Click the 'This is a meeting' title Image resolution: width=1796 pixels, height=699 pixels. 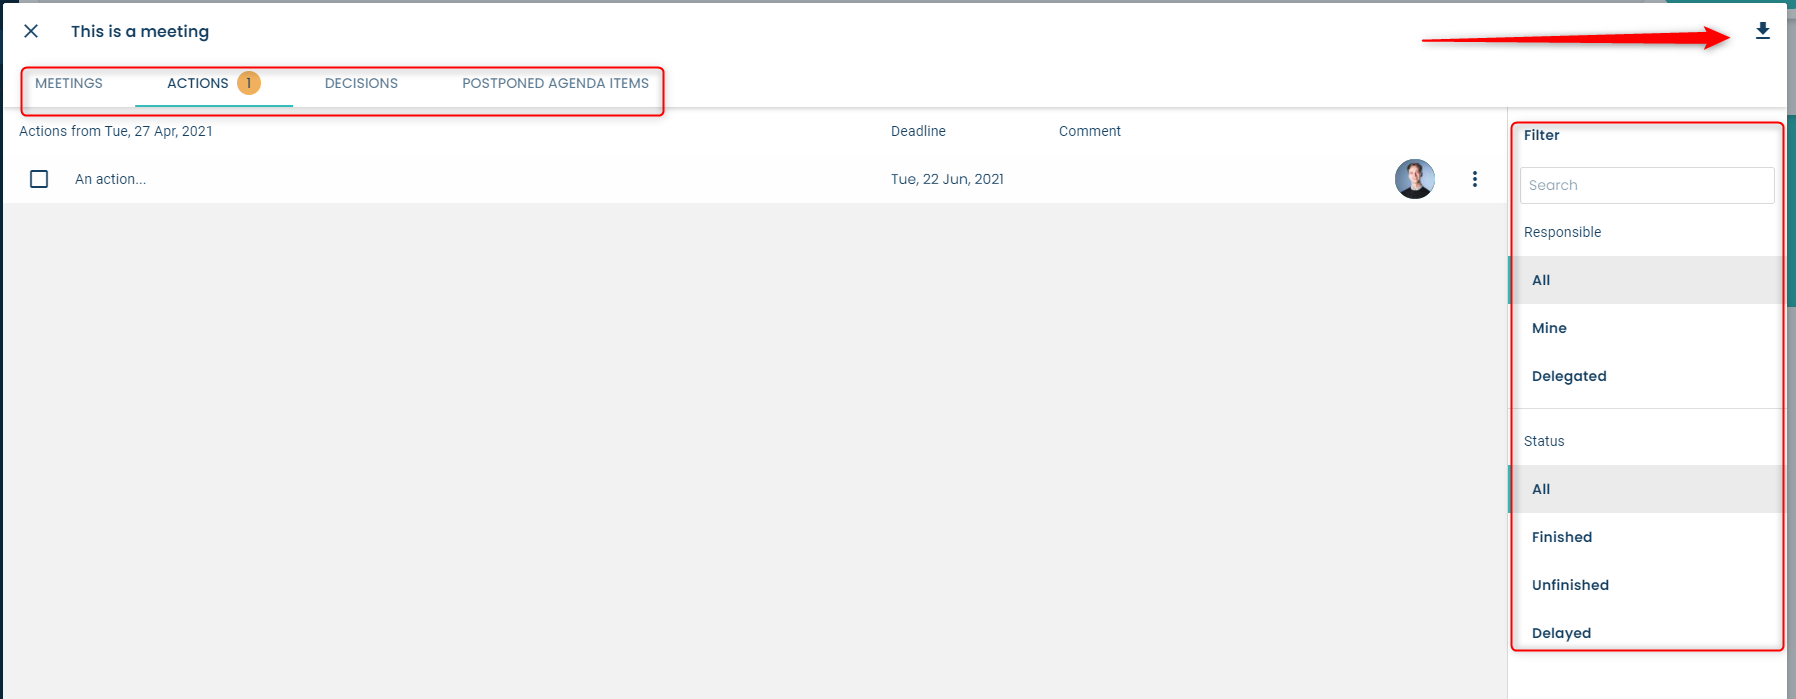(x=140, y=31)
